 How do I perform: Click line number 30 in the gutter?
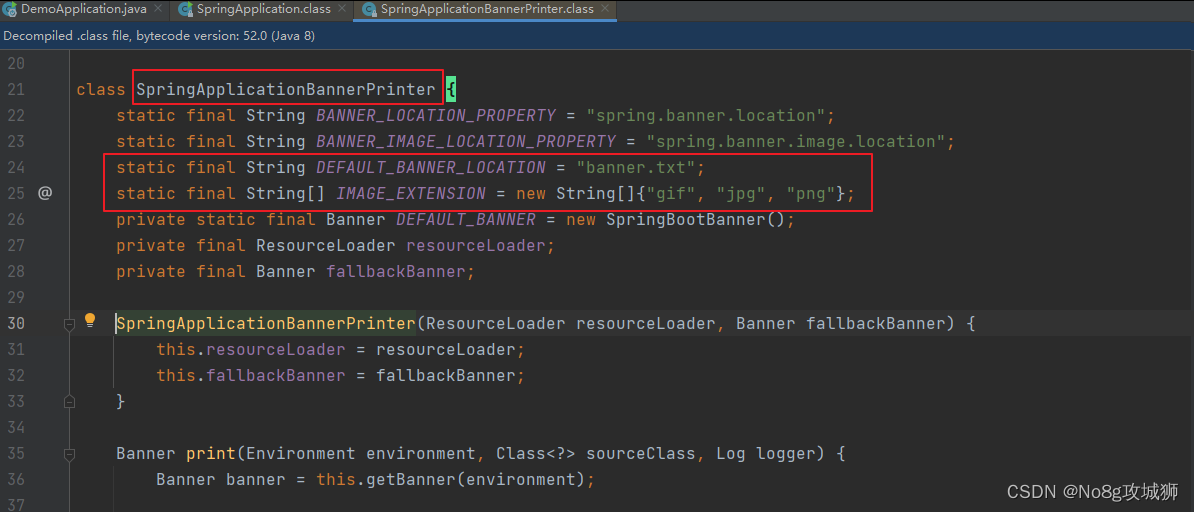pyautogui.click(x=17, y=323)
